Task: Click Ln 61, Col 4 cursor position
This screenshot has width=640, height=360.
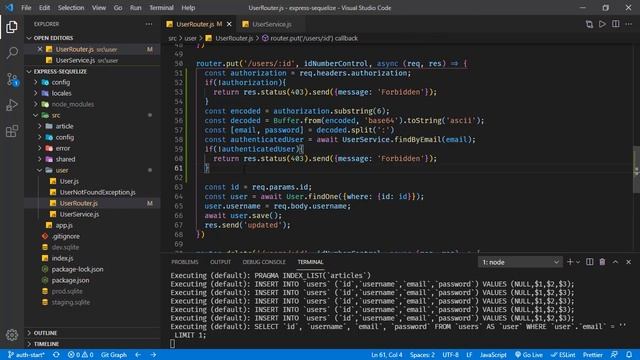Action: [387, 355]
